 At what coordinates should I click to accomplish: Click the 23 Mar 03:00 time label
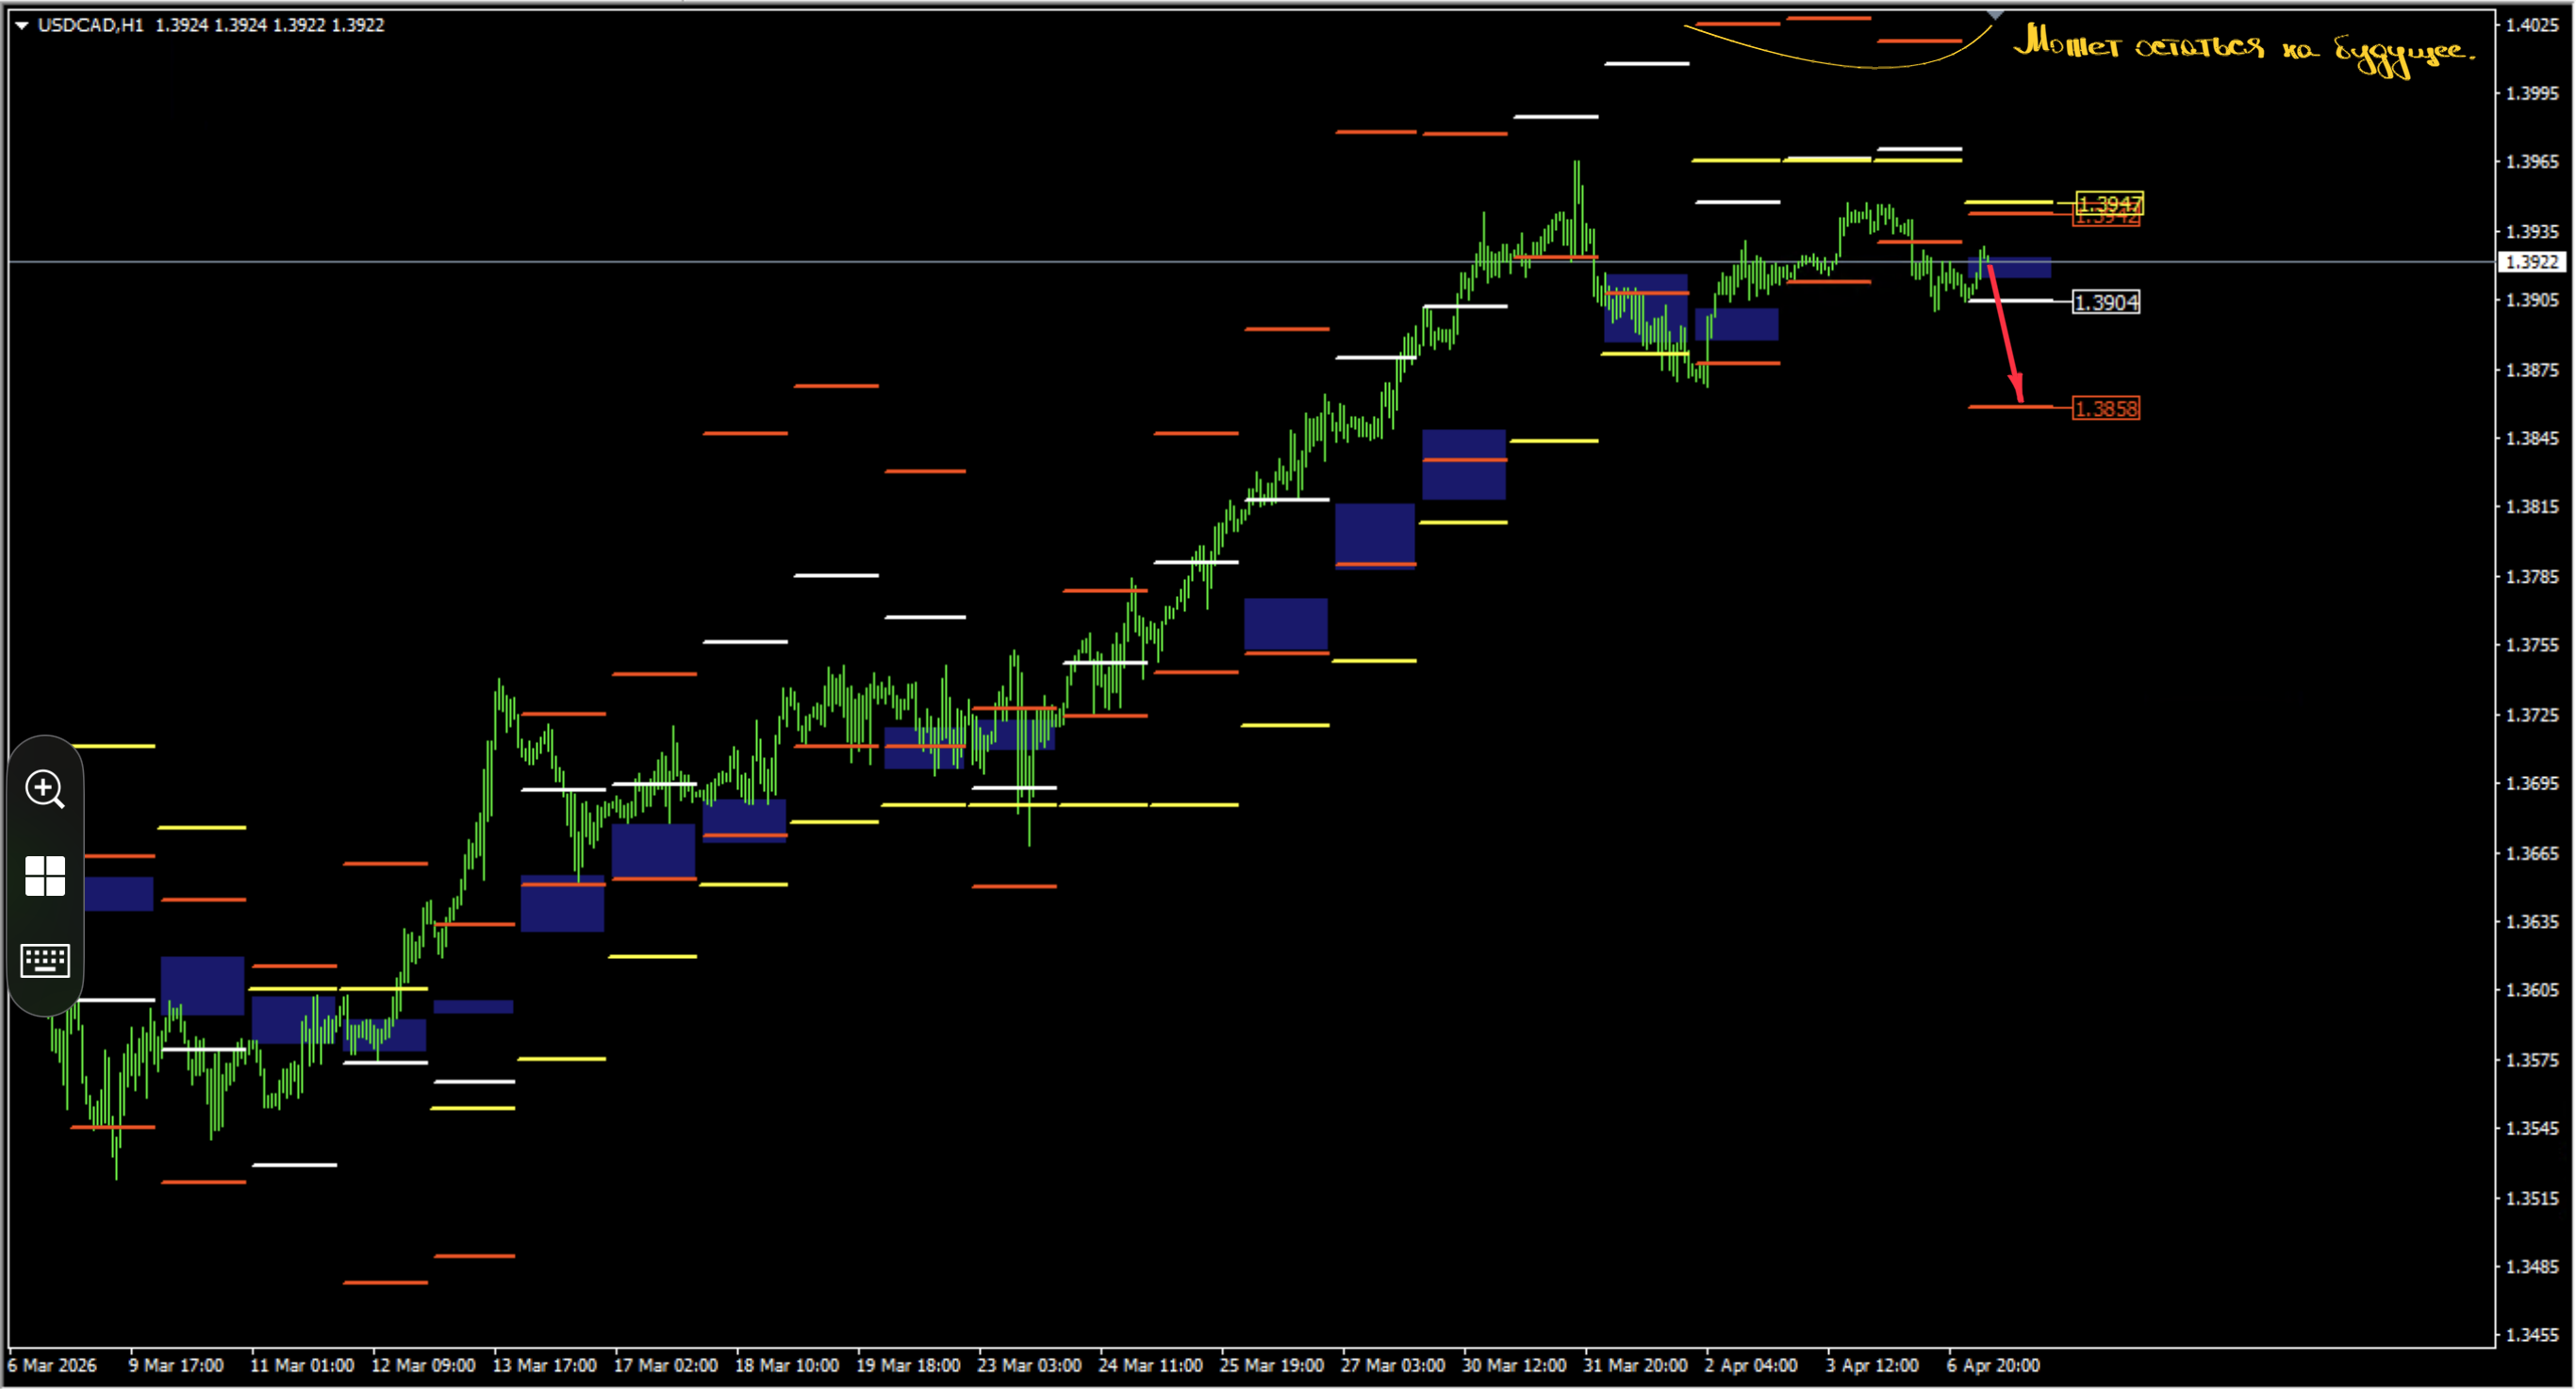[x=1029, y=1365]
